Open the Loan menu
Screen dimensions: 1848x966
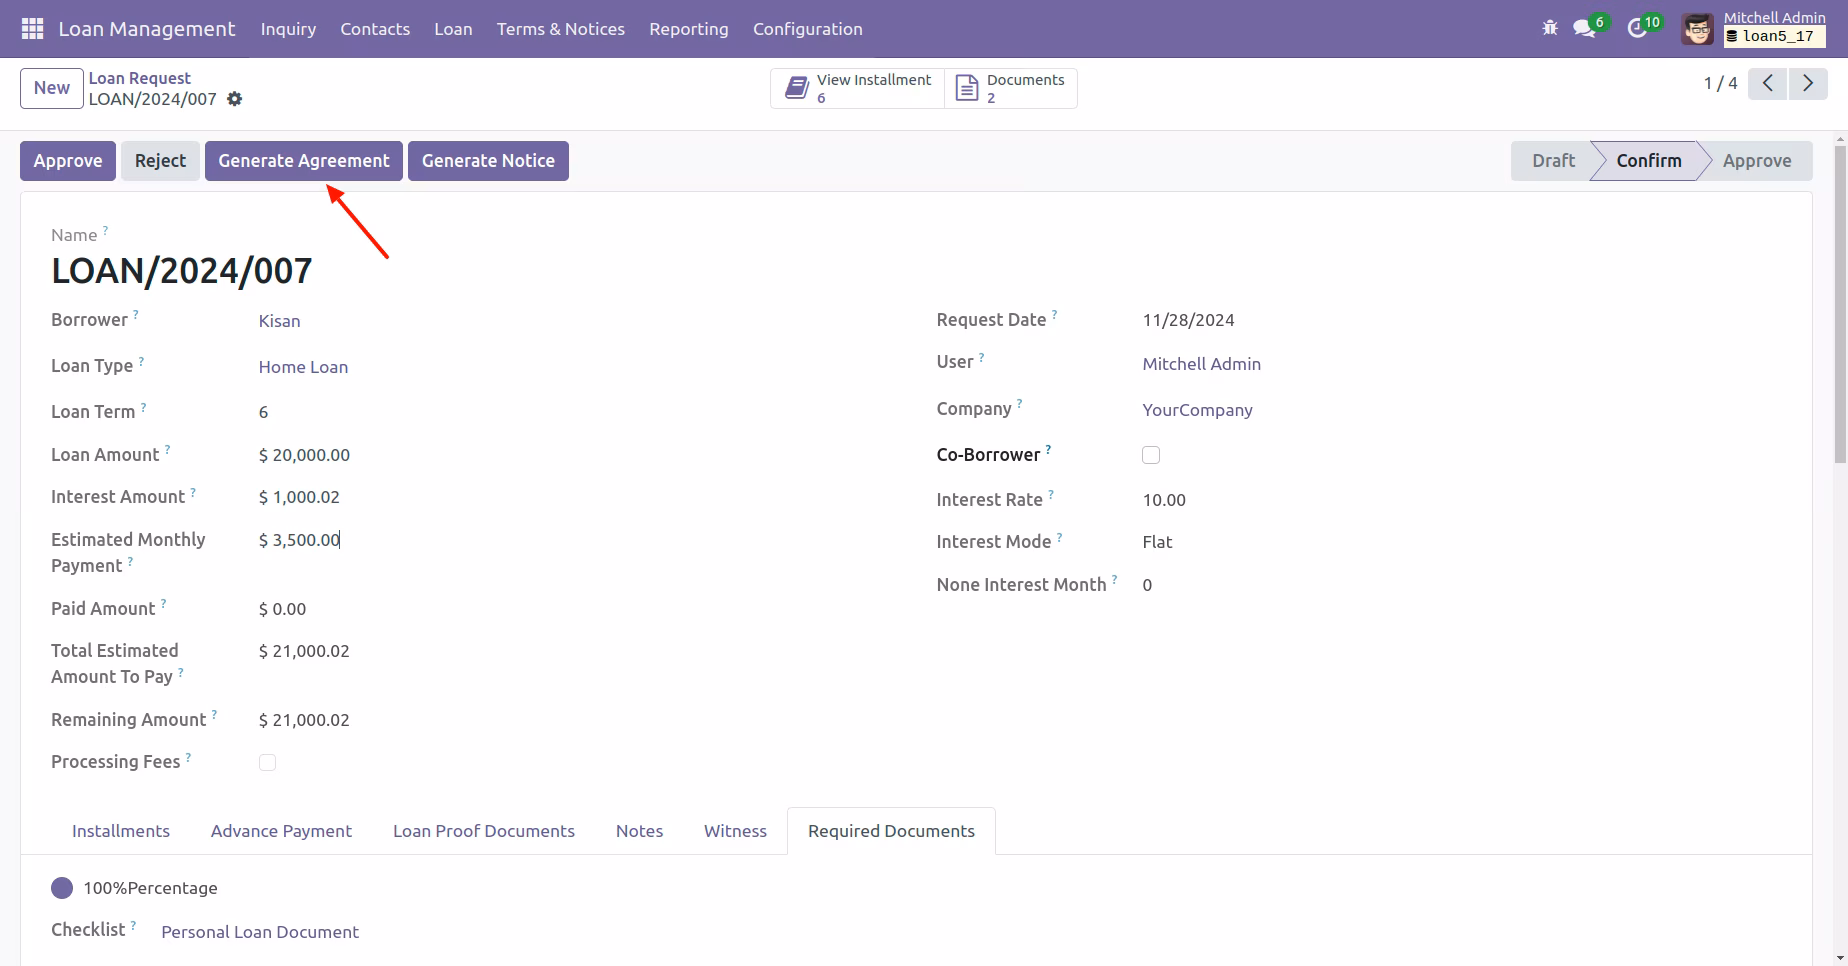click(453, 29)
